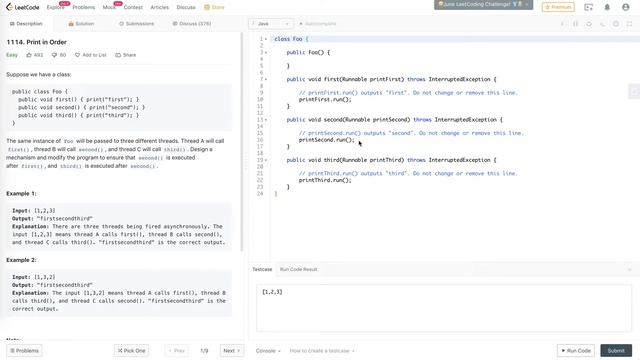Click the 1/9 page indicator
The width and height of the screenshot is (640, 360).
[204, 351]
